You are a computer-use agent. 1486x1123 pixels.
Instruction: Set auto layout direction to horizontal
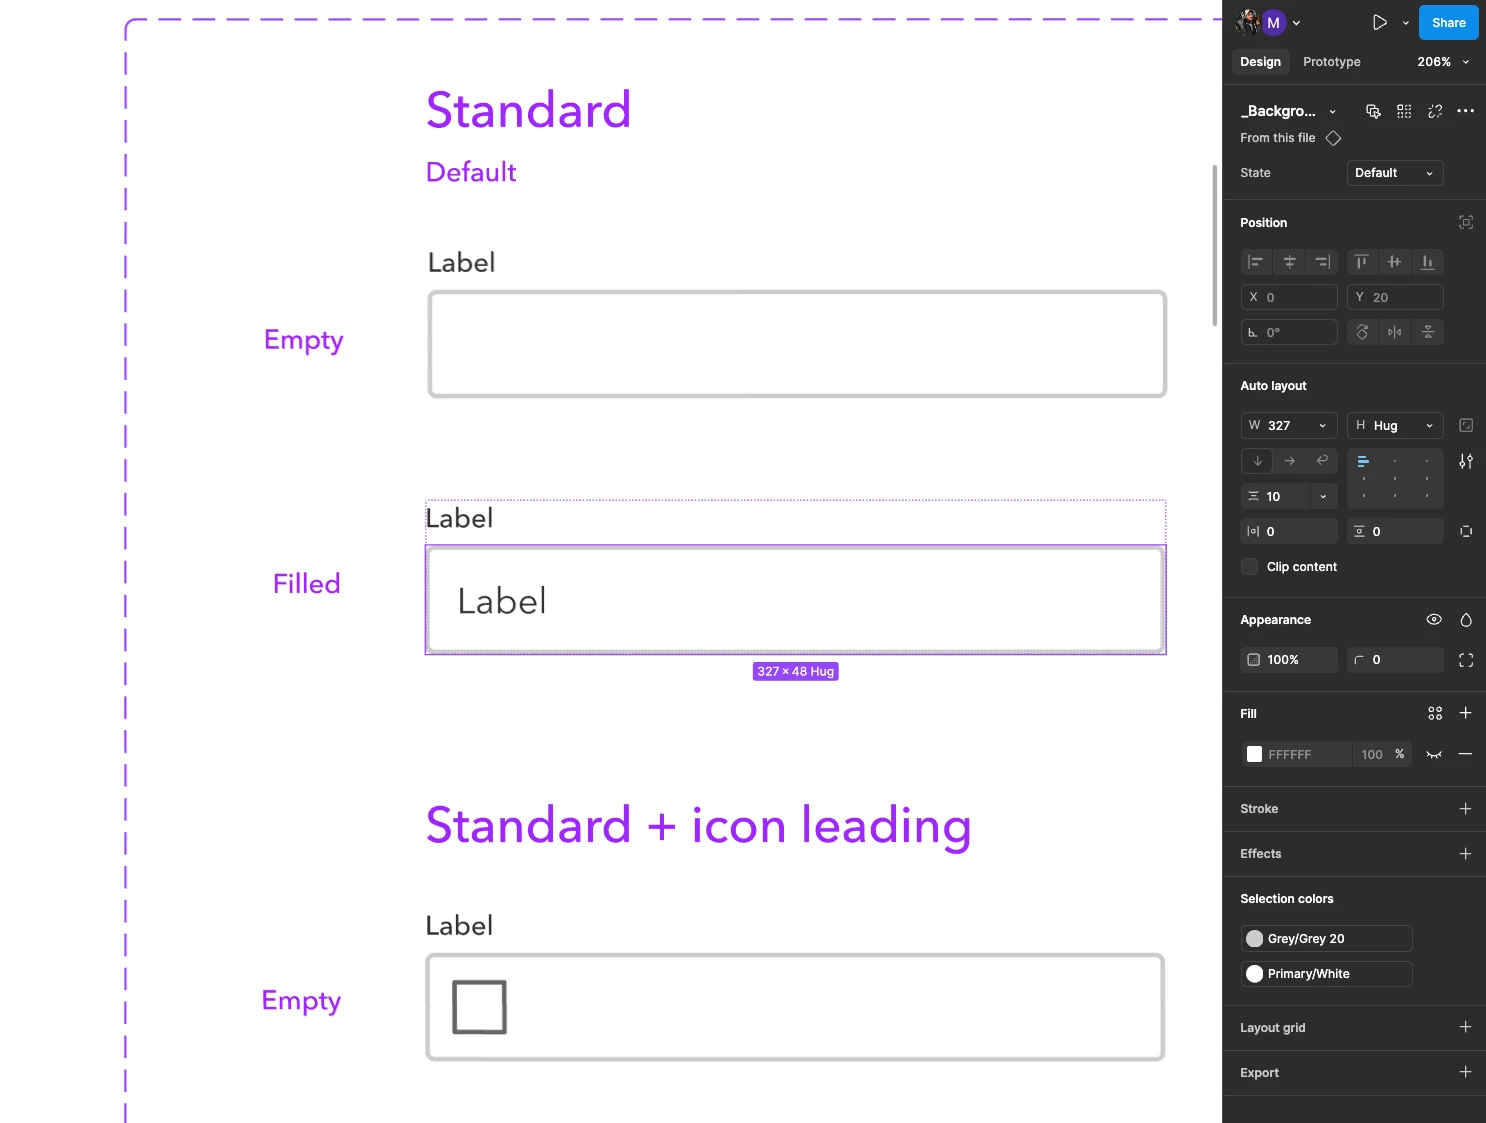(1290, 461)
